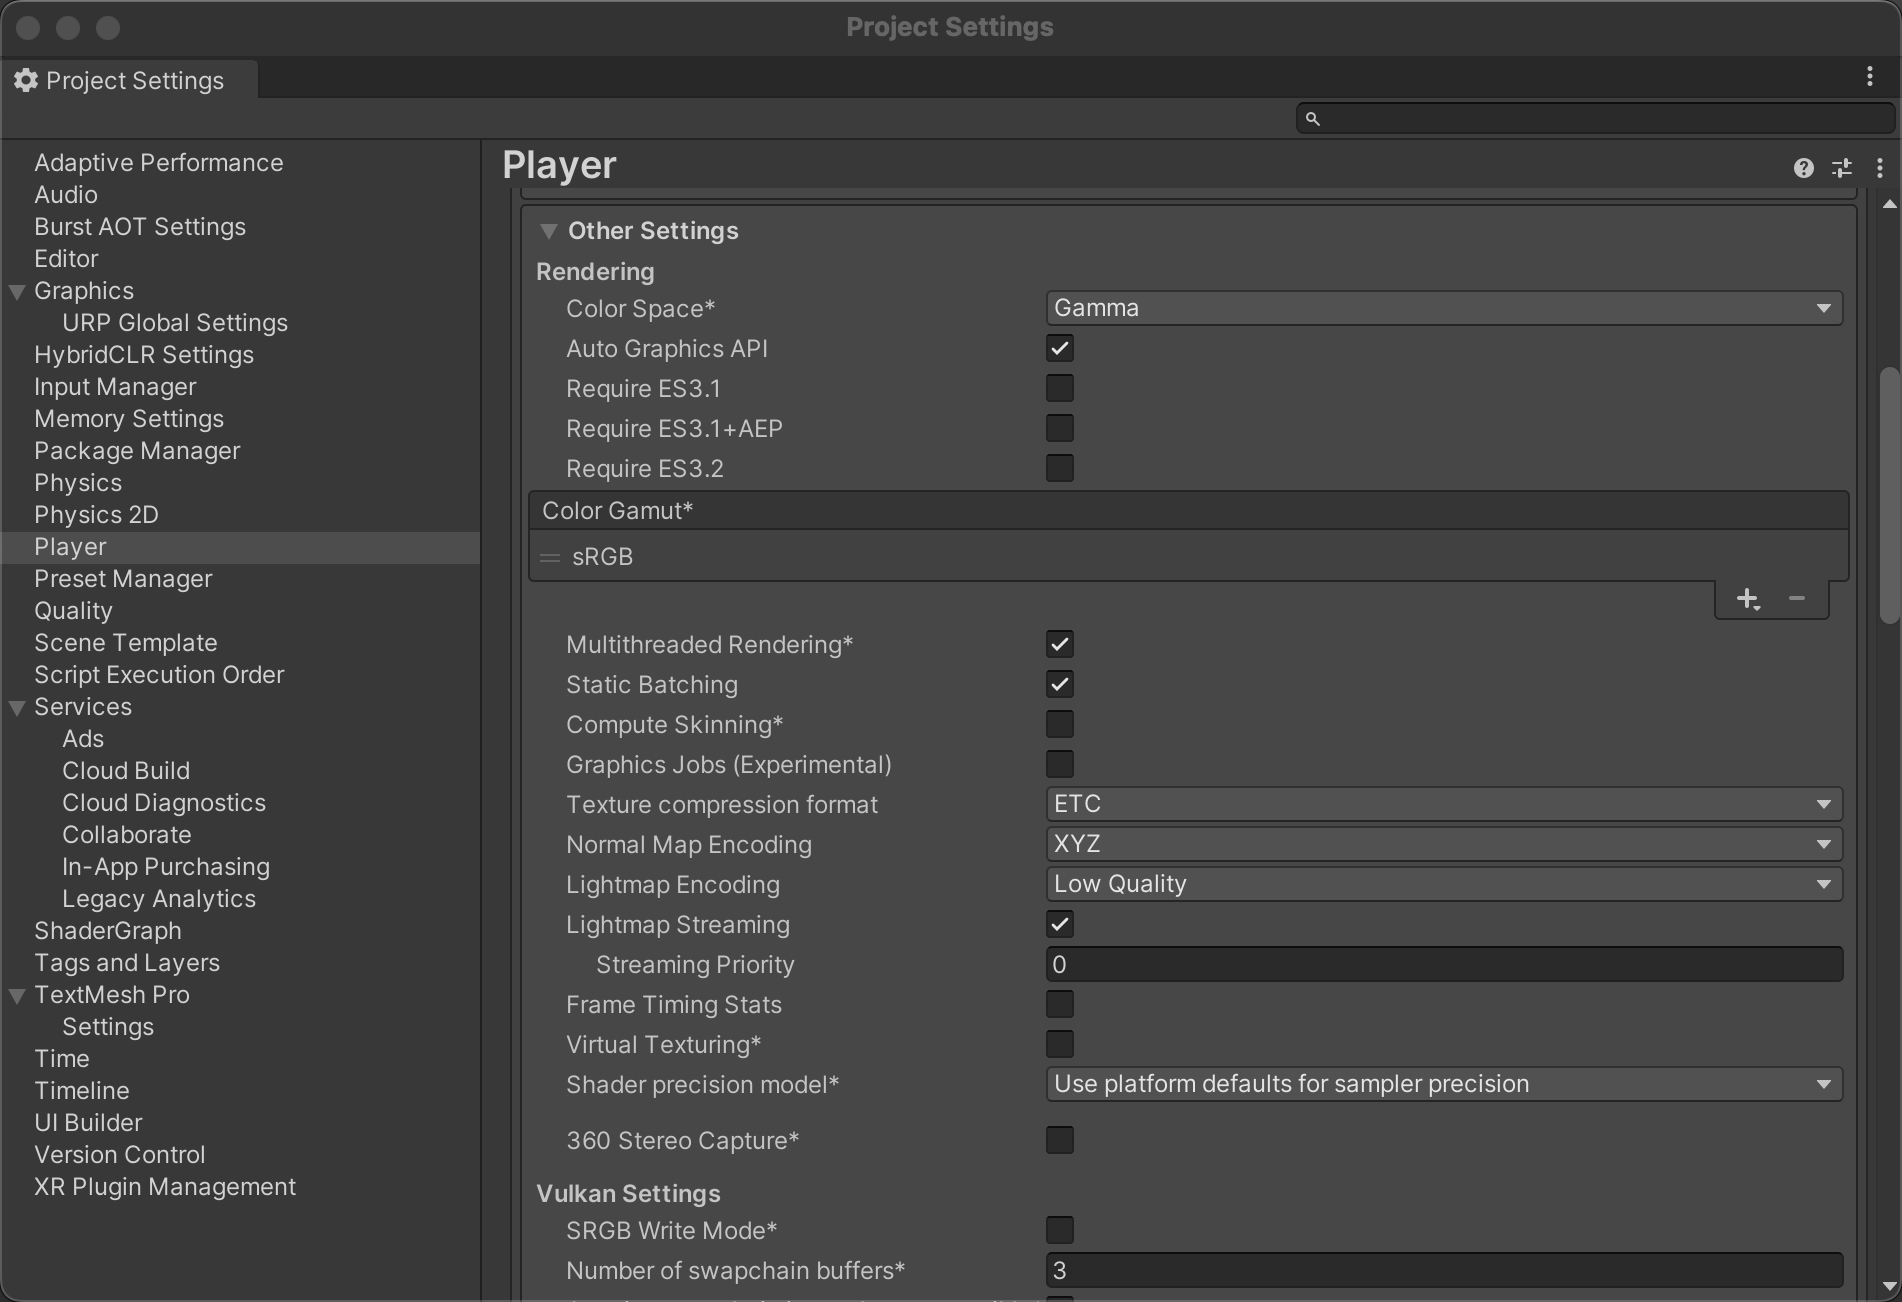The width and height of the screenshot is (1902, 1302).
Task: Open Input Manager settings
Action: [115, 387]
